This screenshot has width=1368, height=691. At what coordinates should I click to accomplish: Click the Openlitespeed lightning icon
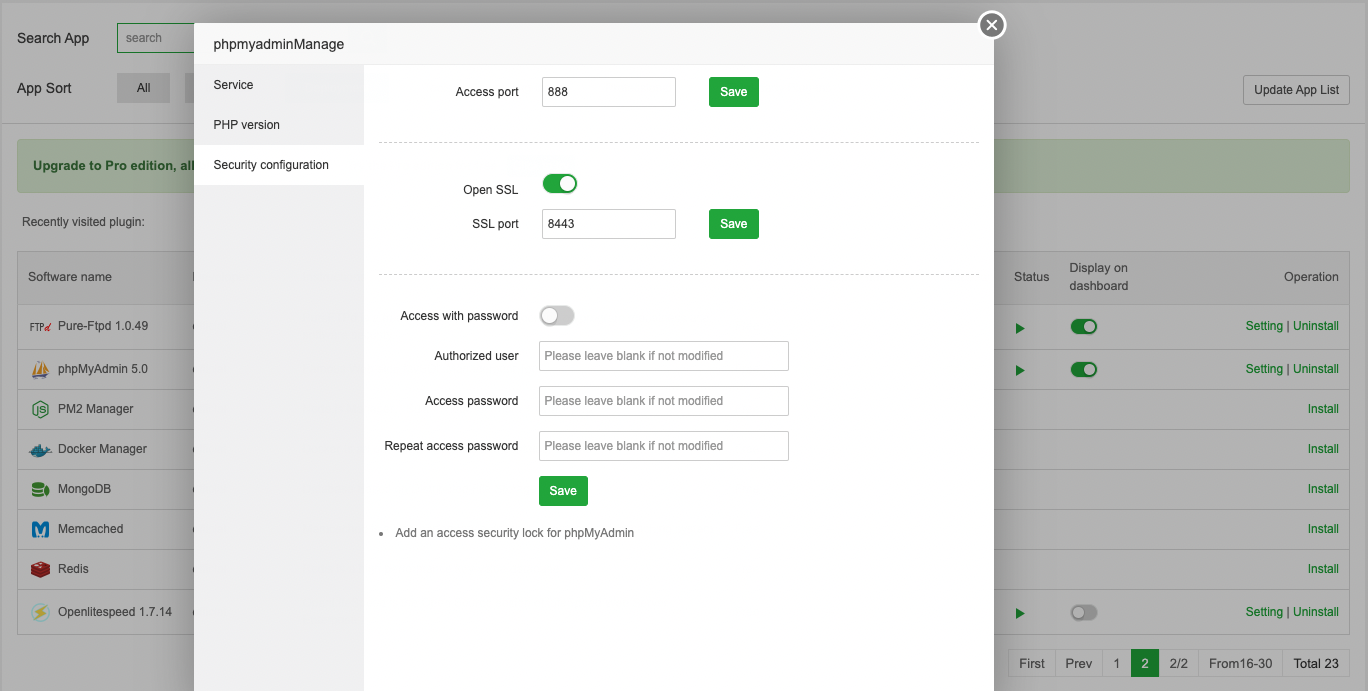click(x=40, y=612)
